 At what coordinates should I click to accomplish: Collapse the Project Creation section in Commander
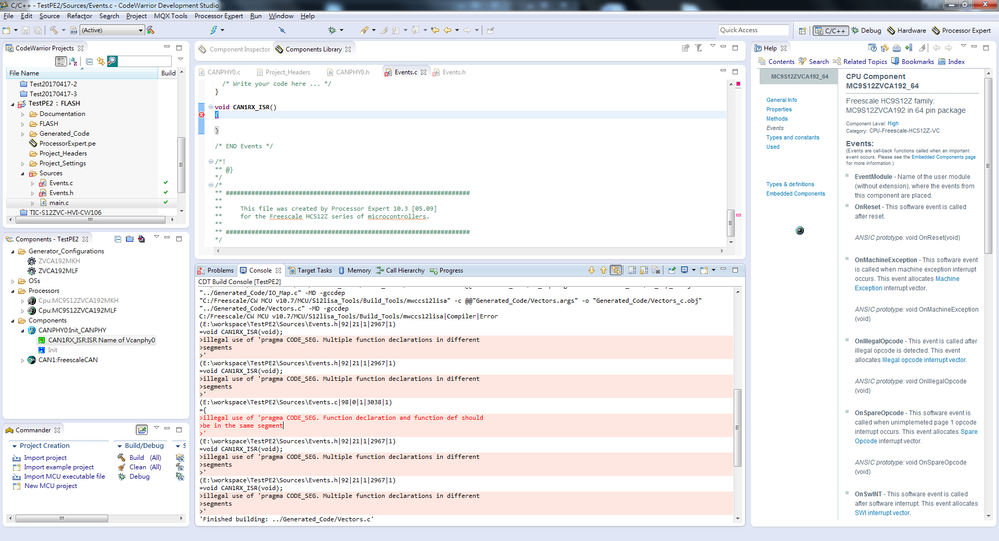tap(15, 446)
